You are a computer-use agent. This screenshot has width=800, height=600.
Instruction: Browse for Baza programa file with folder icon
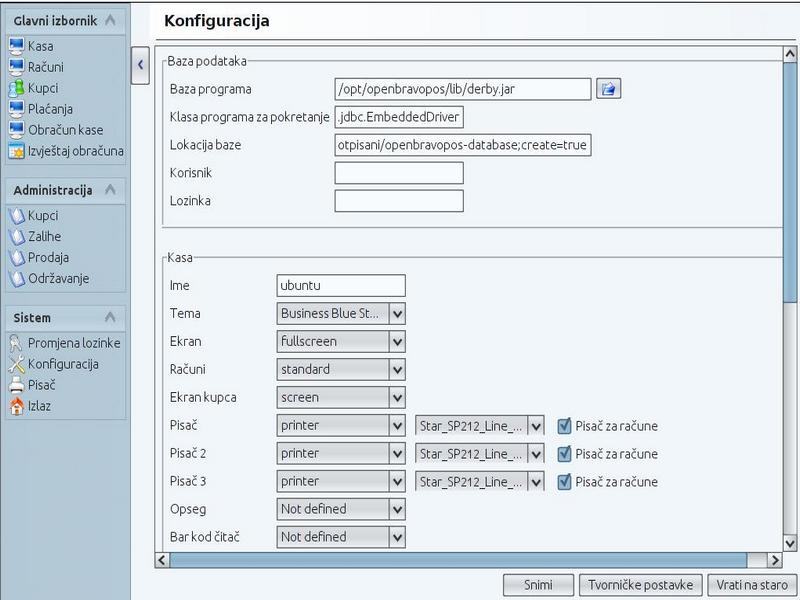[608, 89]
